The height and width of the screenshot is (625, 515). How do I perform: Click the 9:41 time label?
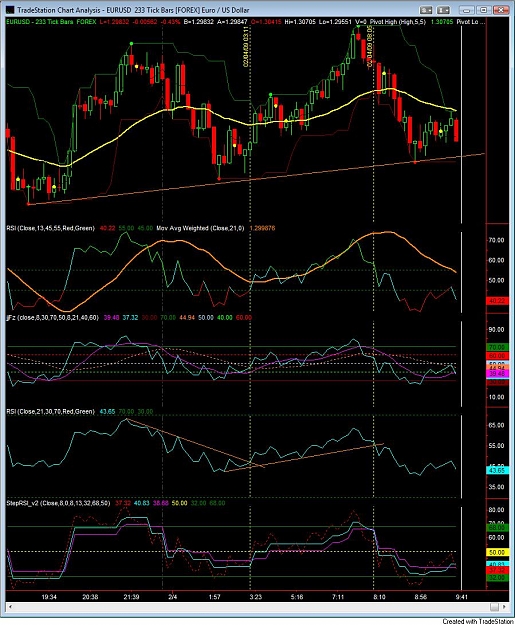pyautogui.click(x=461, y=597)
